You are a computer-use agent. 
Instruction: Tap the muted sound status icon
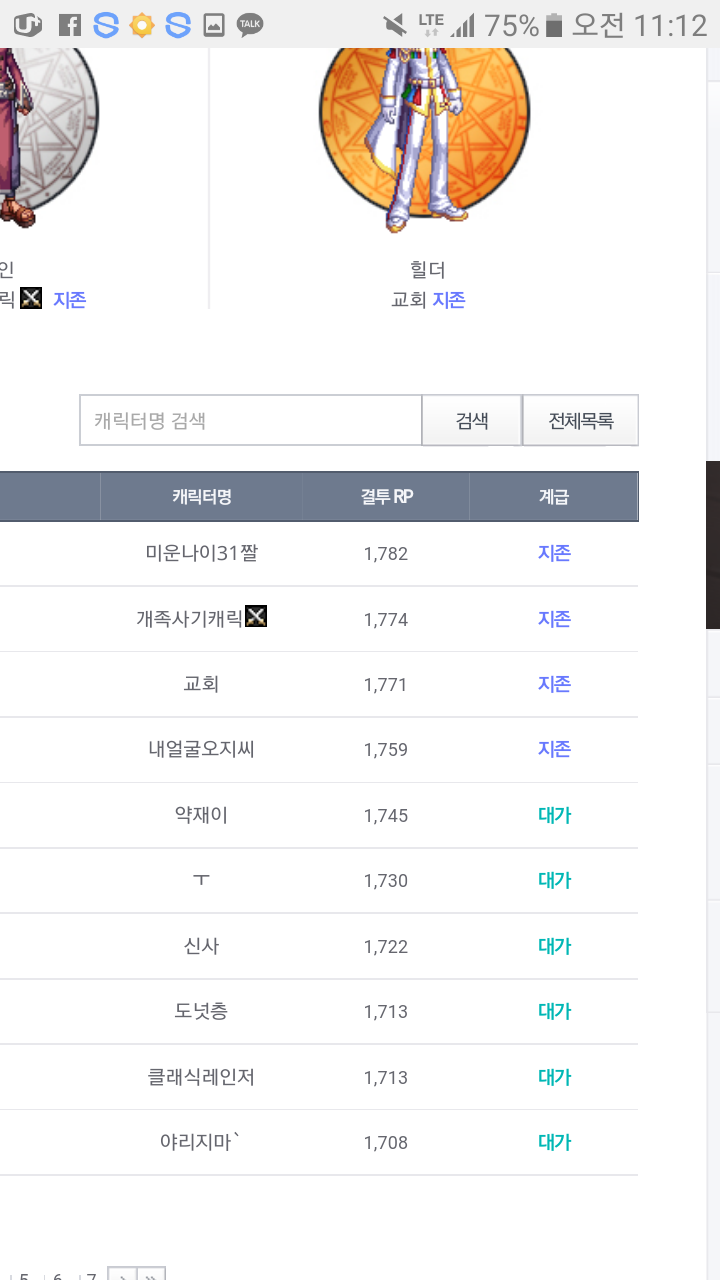[395, 25]
